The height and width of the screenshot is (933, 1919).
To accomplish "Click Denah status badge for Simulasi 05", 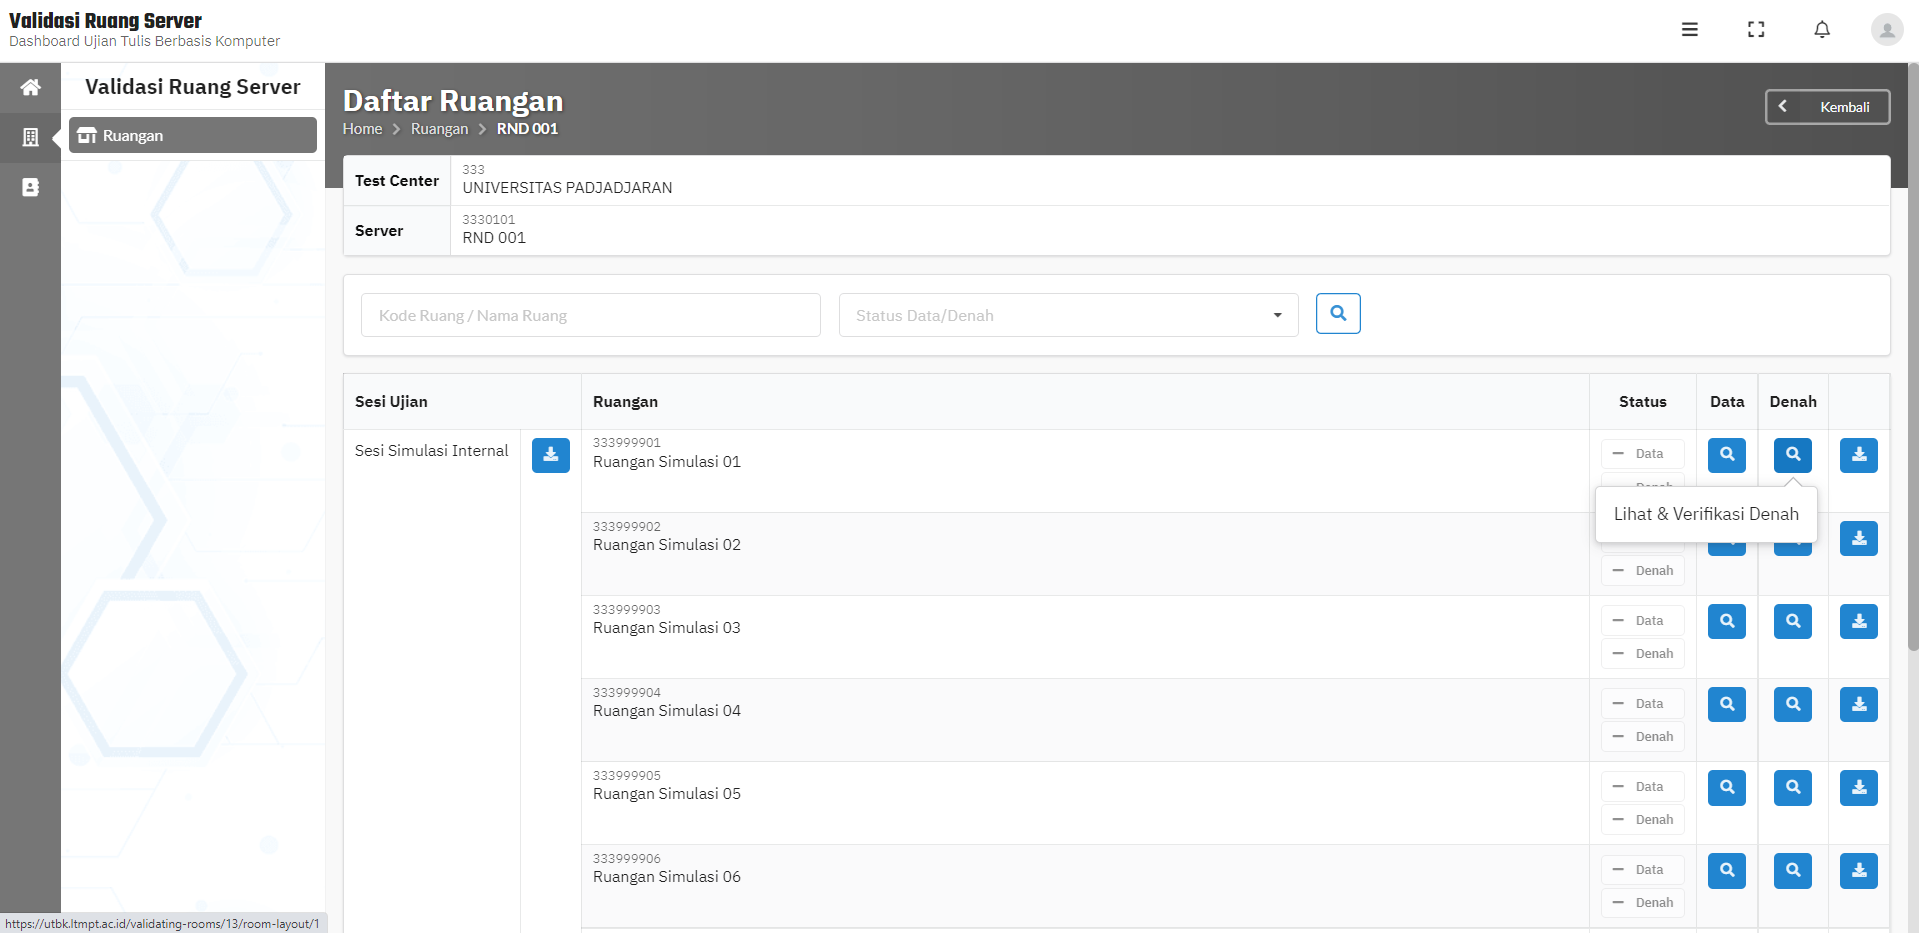I will pyautogui.click(x=1642, y=820).
